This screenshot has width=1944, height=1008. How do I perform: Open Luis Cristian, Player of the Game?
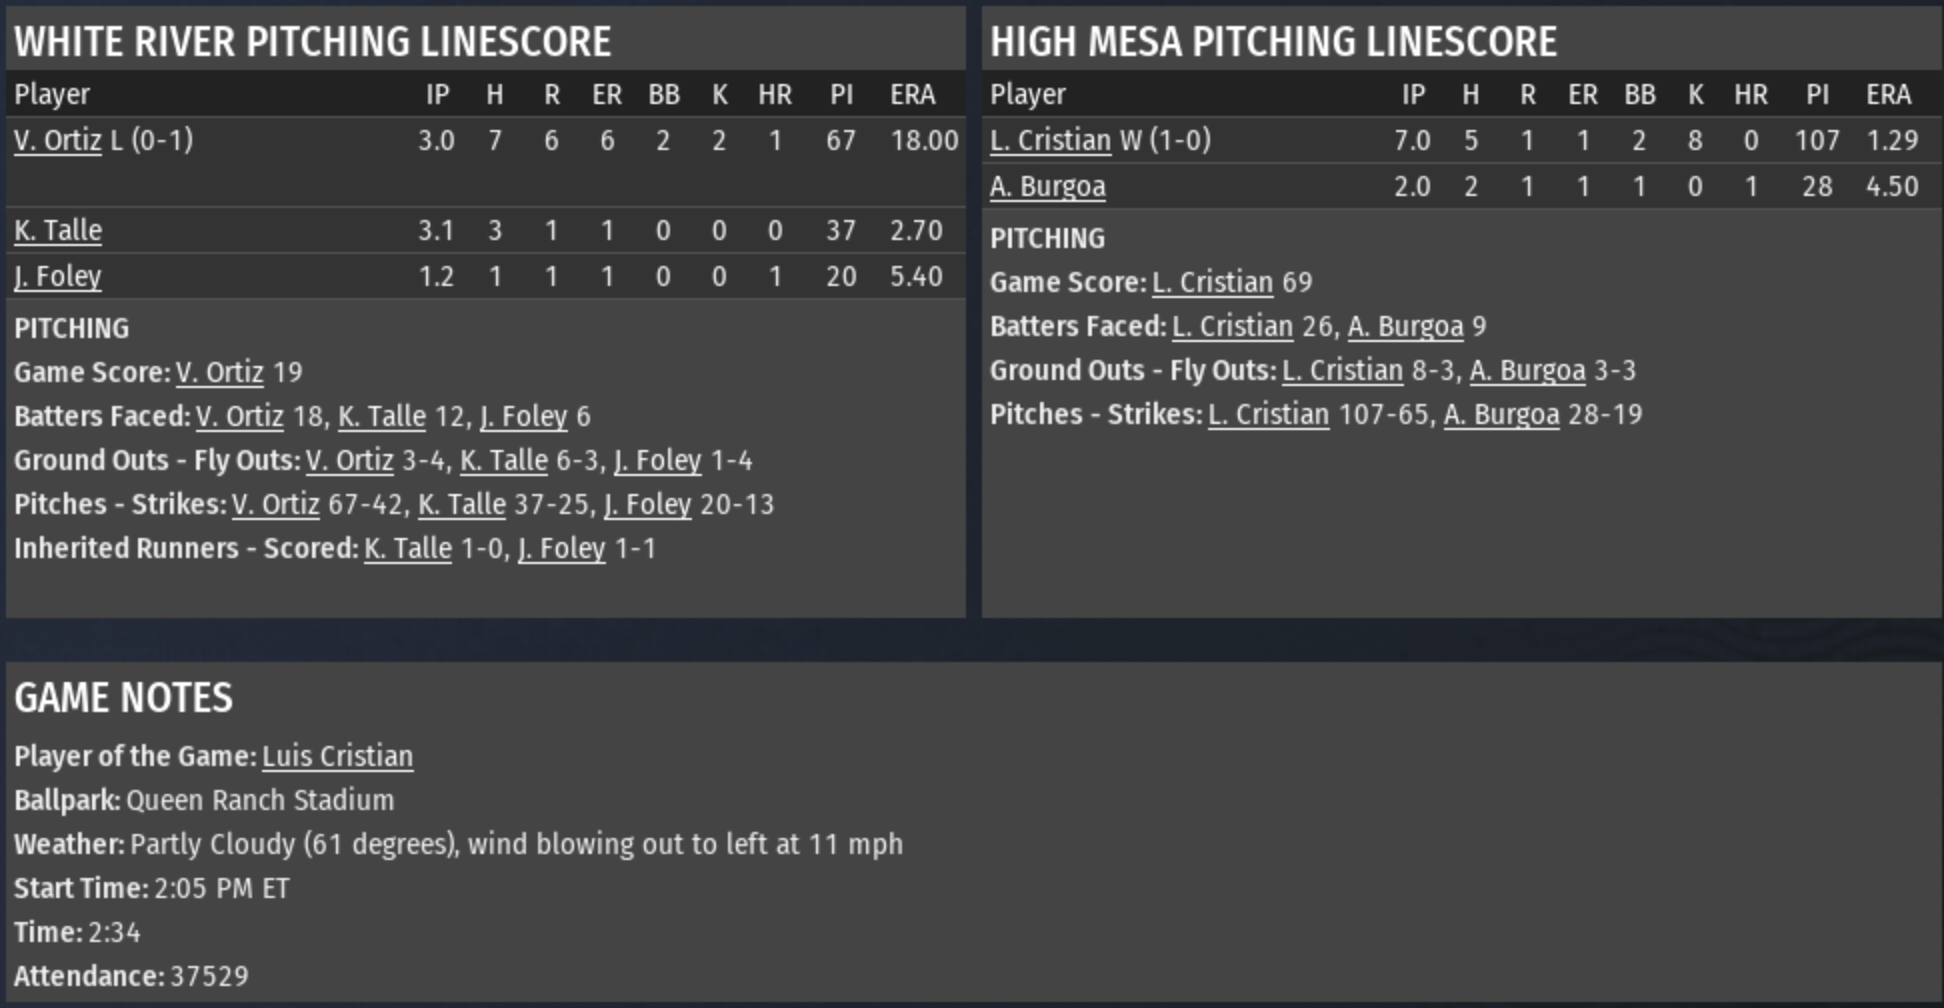tap(337, 756)
